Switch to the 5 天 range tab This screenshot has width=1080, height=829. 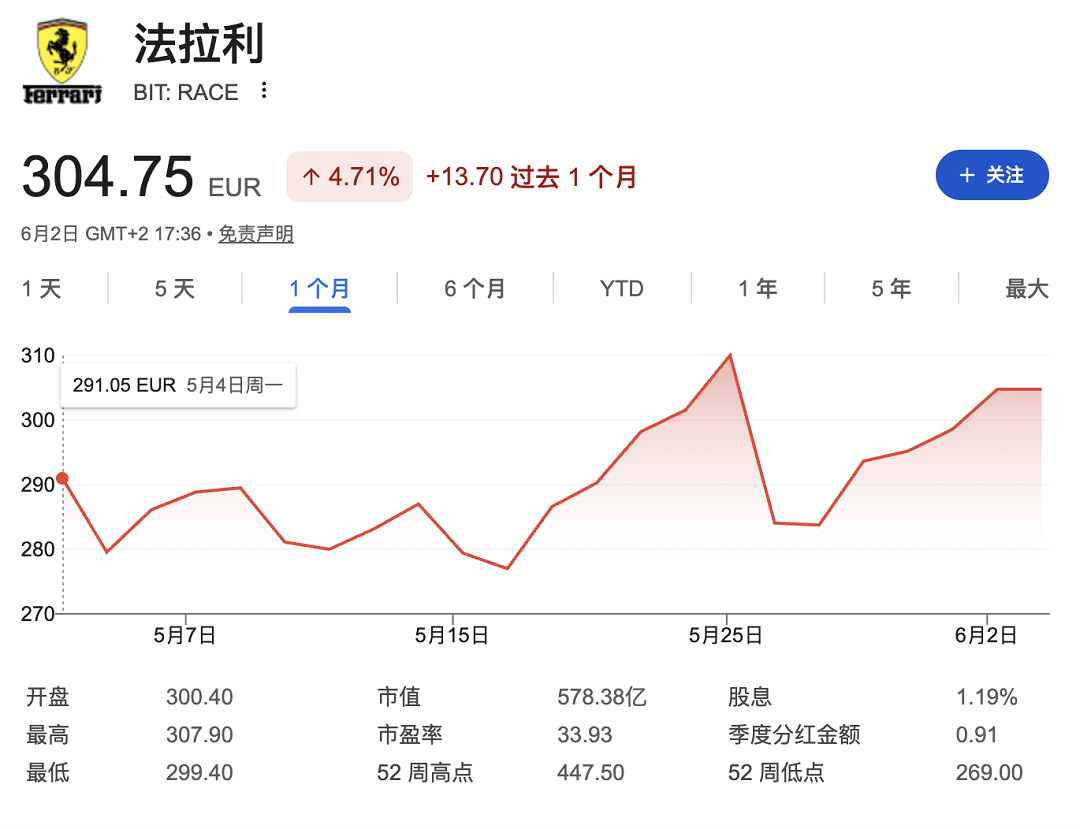[175, 288]
